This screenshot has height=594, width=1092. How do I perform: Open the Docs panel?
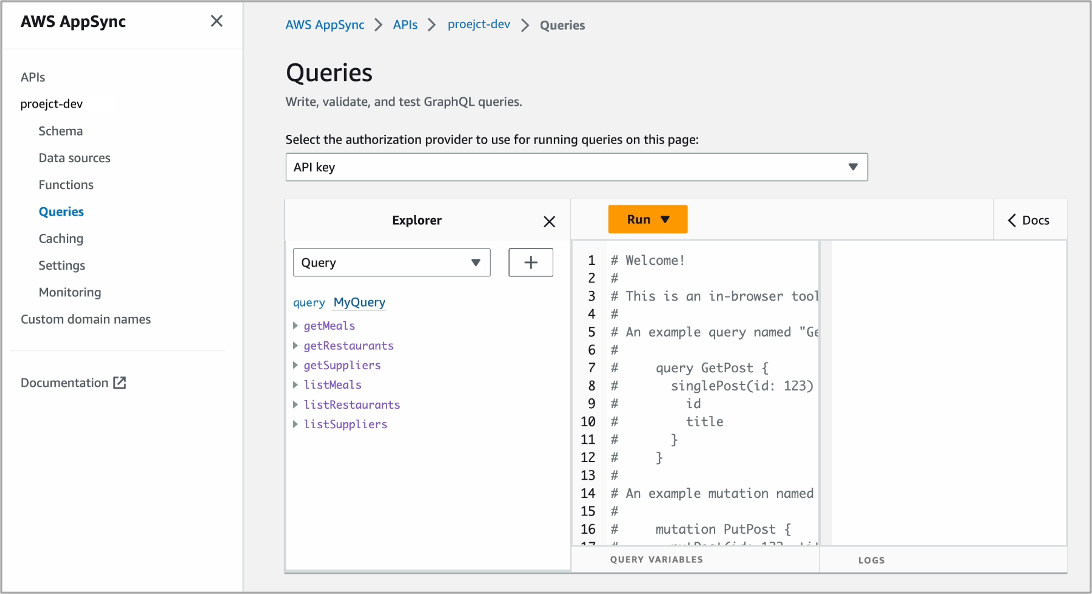pyautogui.click(x=1029, y=220)
